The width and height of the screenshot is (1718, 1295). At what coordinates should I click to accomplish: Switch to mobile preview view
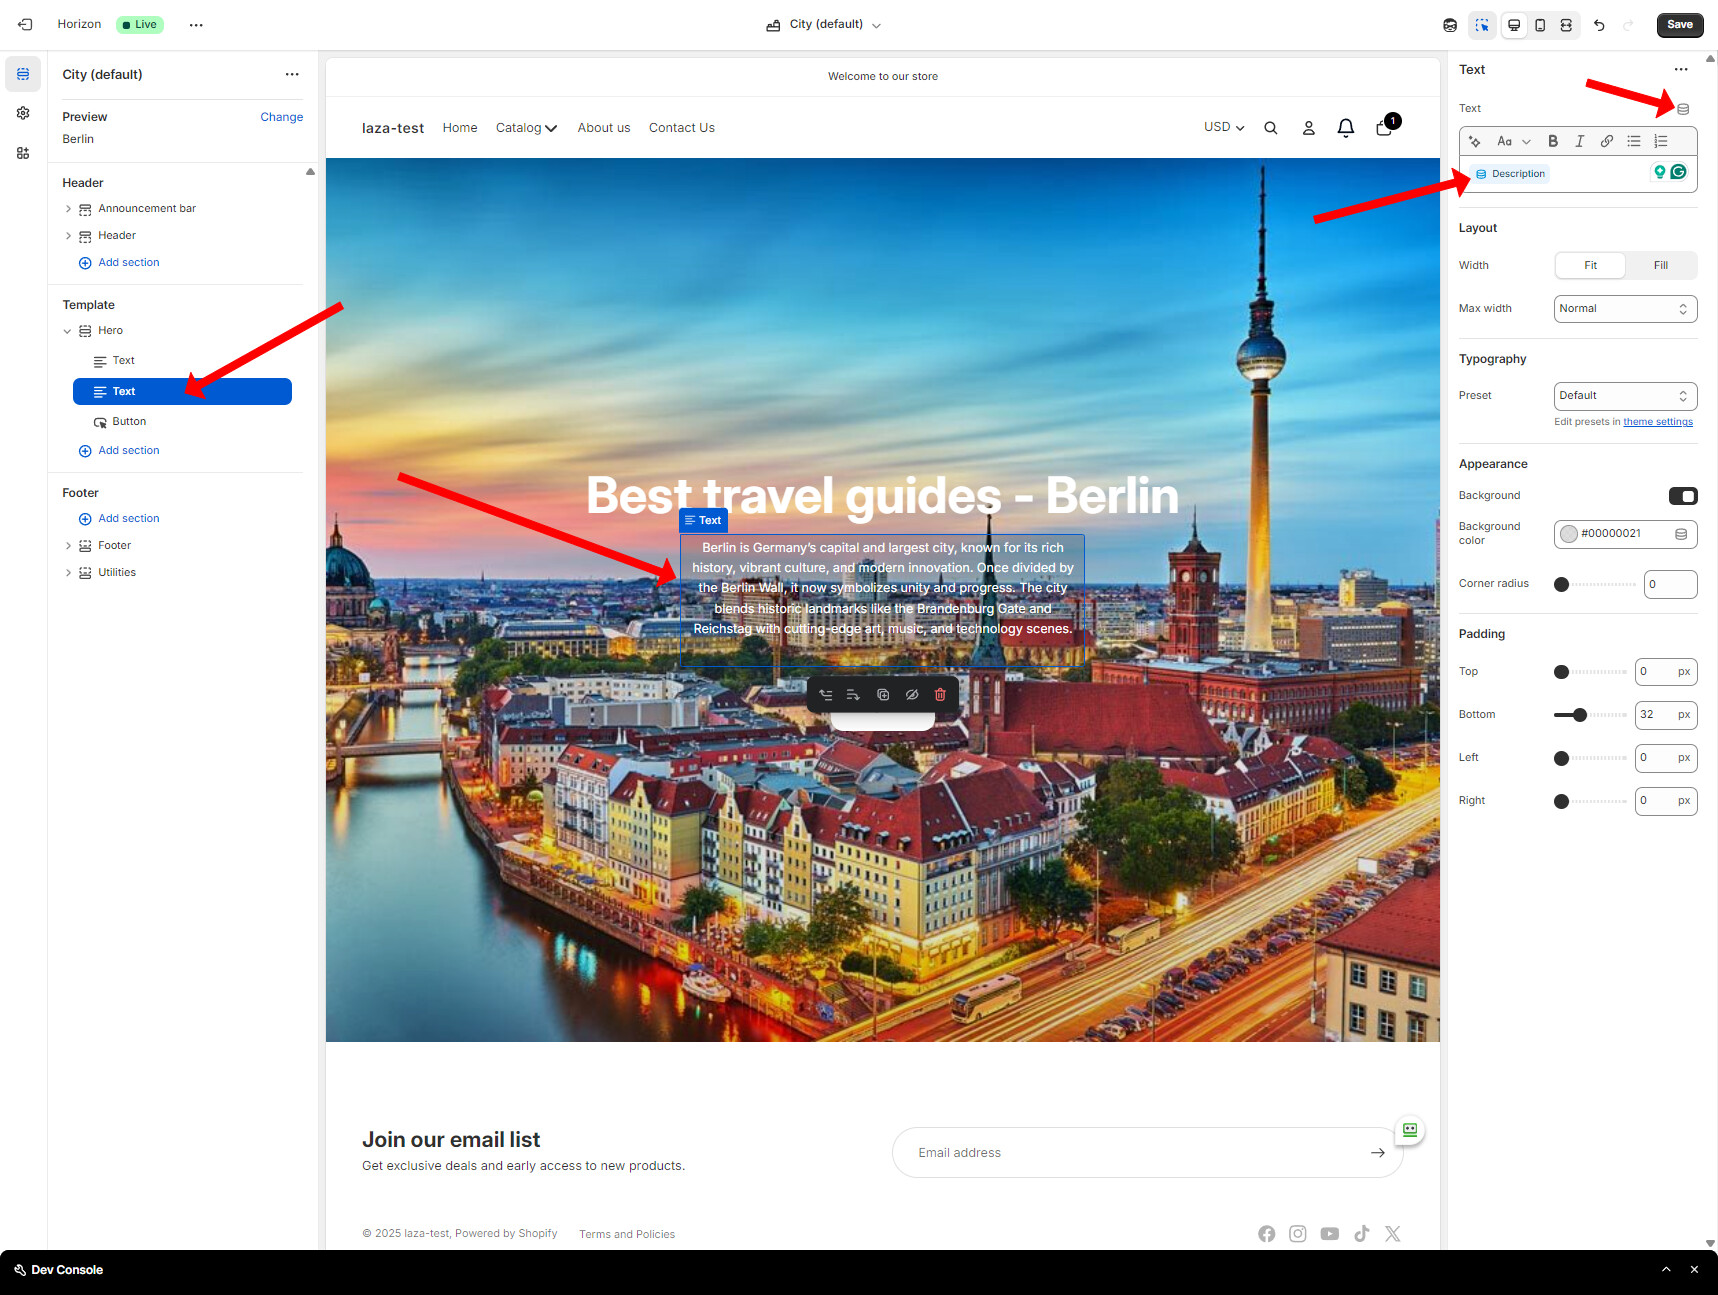1540,25
